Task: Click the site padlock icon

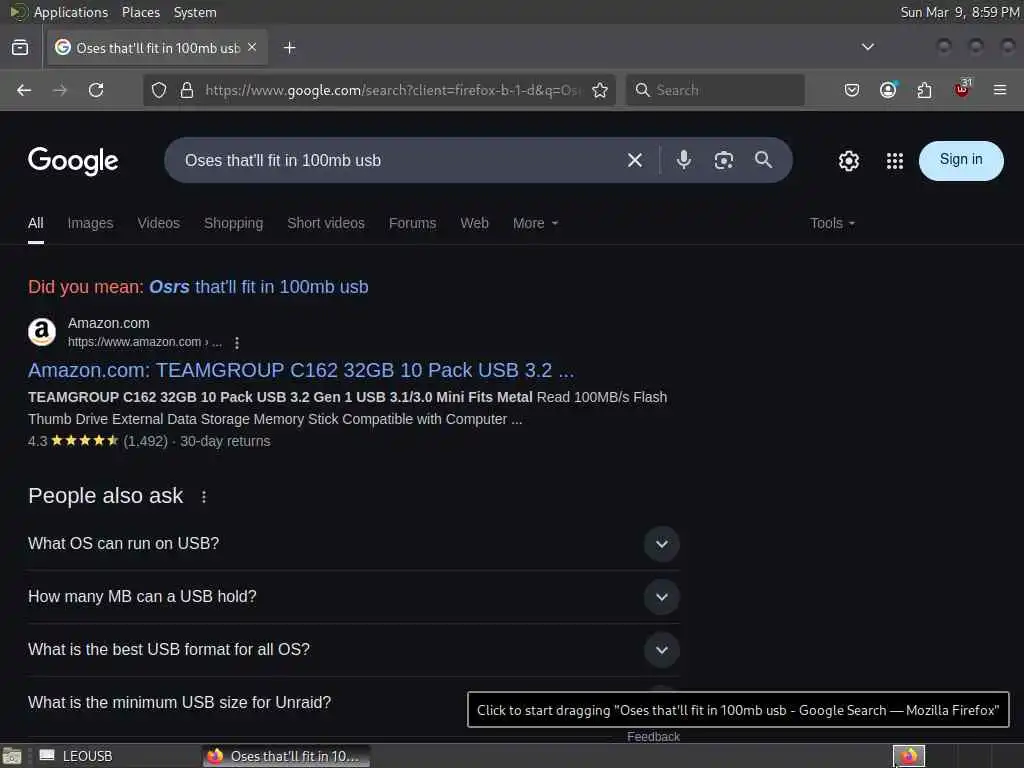Action: (187, 90)
